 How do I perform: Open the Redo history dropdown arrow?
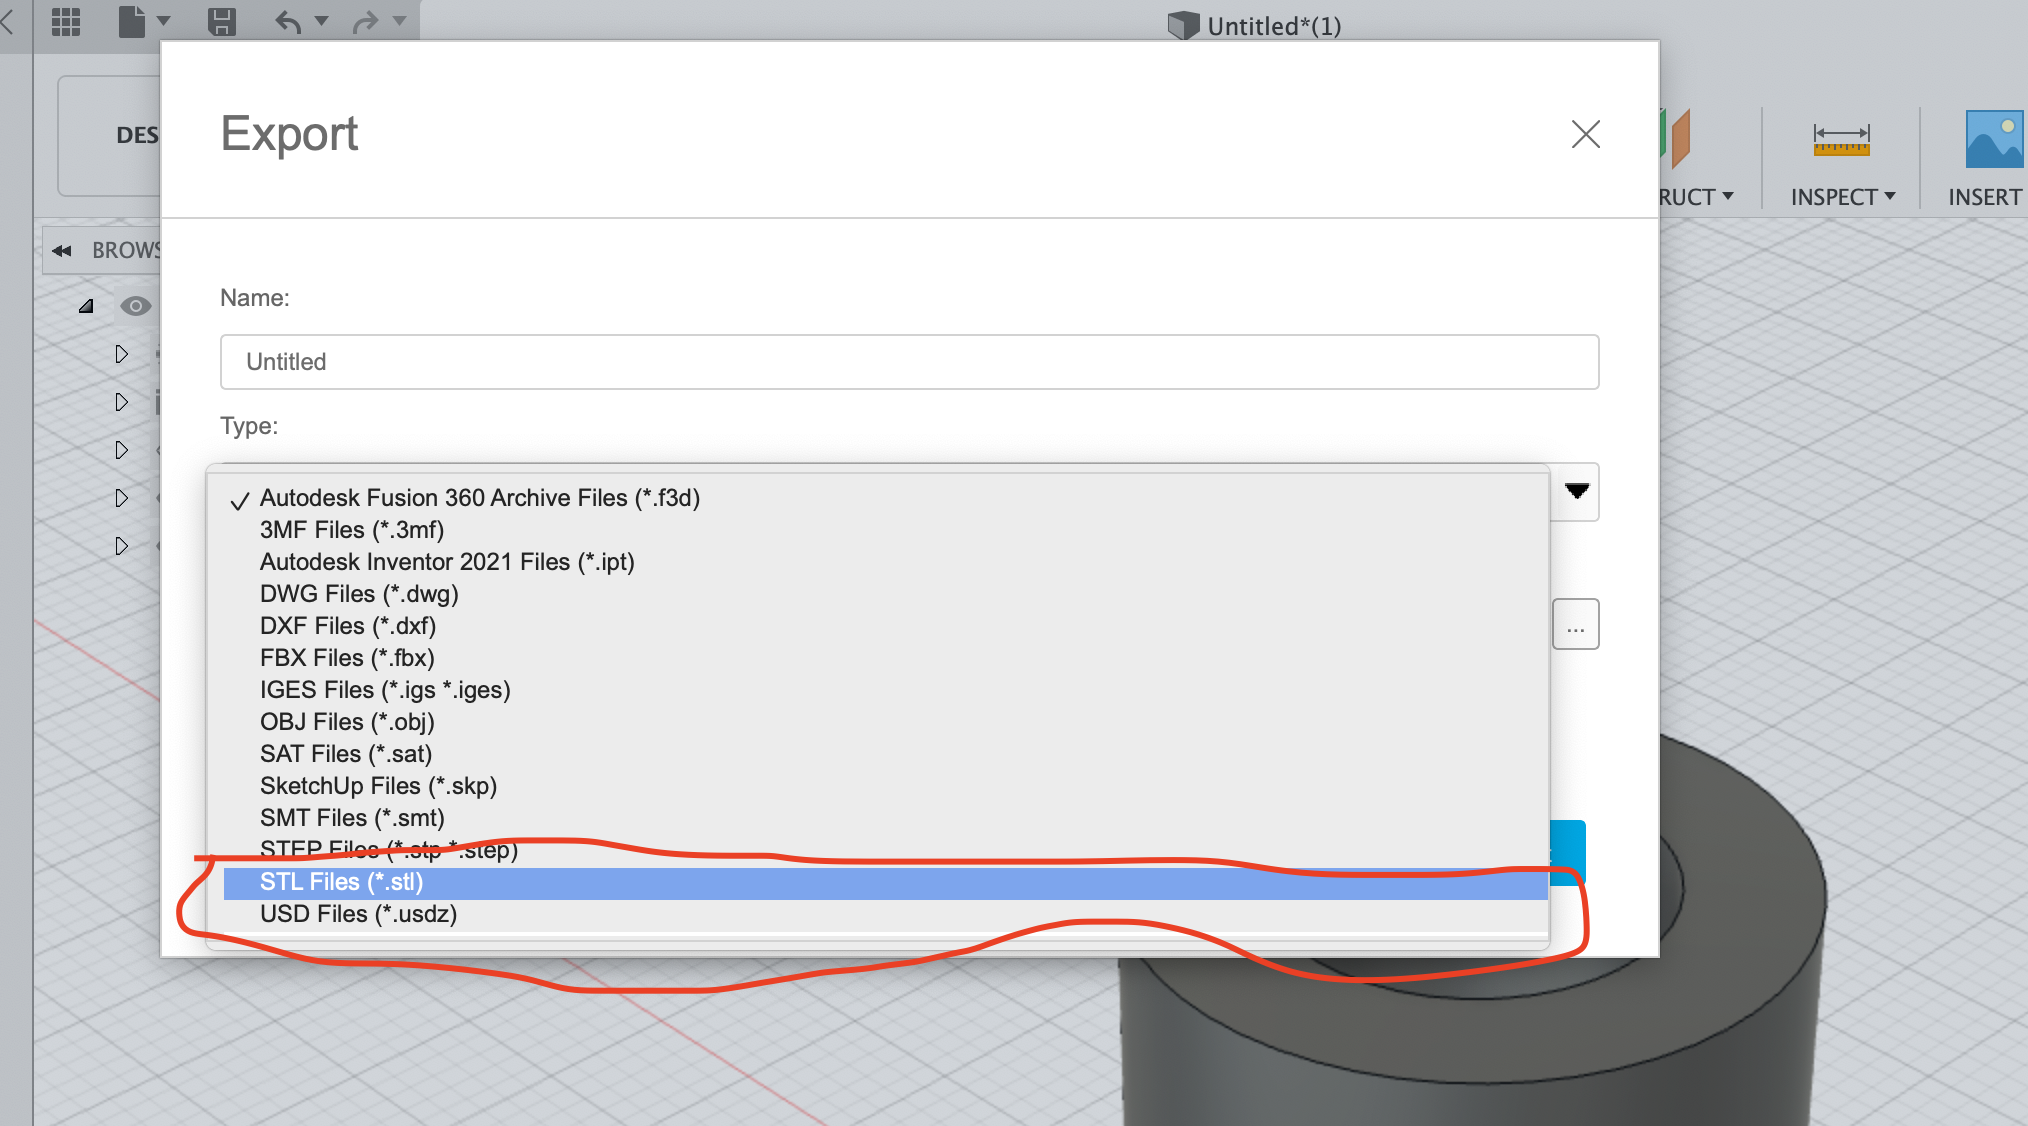(x=399, y=21)
